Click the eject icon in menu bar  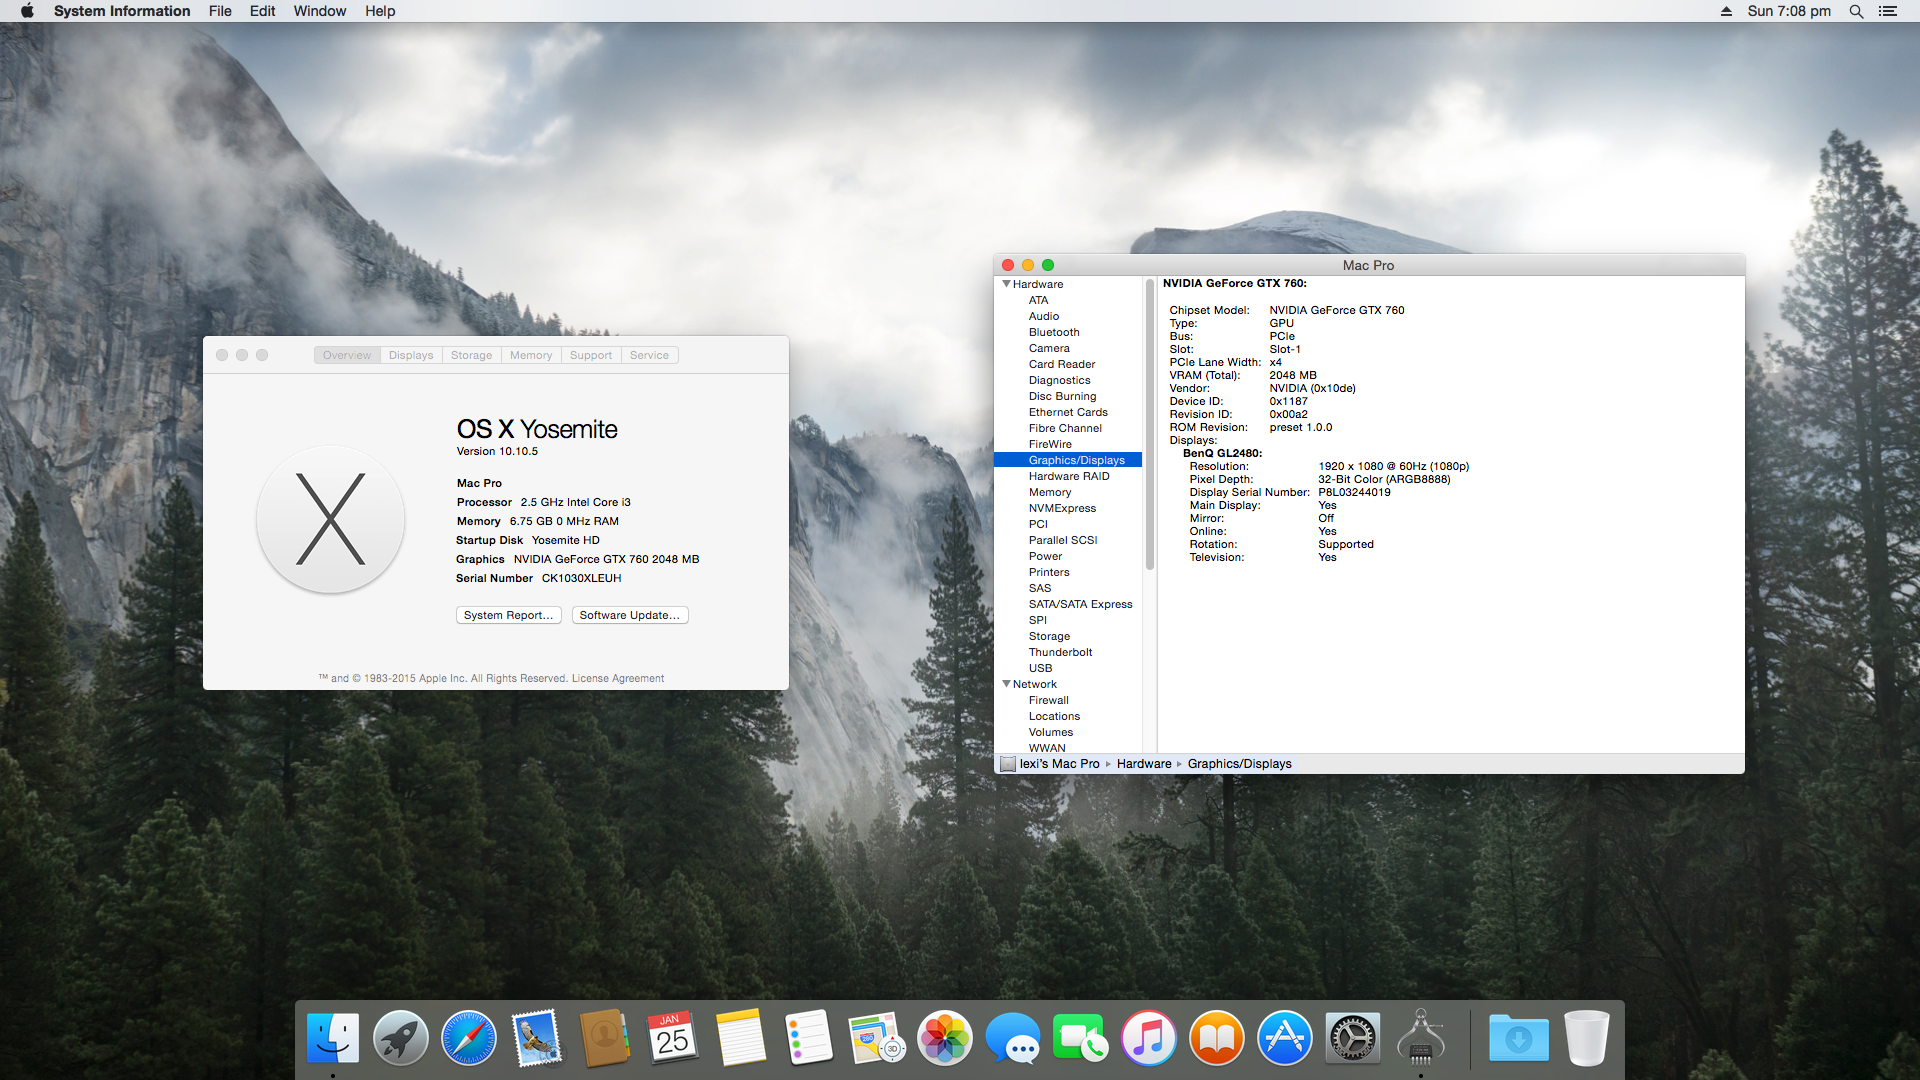click(1726, 11)
